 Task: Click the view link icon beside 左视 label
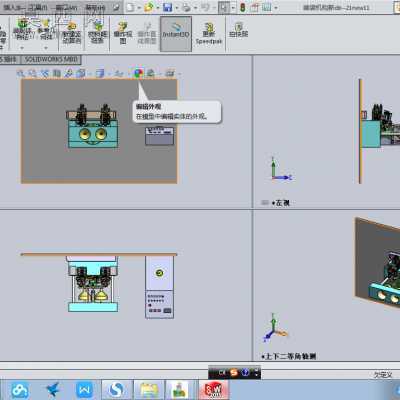click(x=265, y=203)
